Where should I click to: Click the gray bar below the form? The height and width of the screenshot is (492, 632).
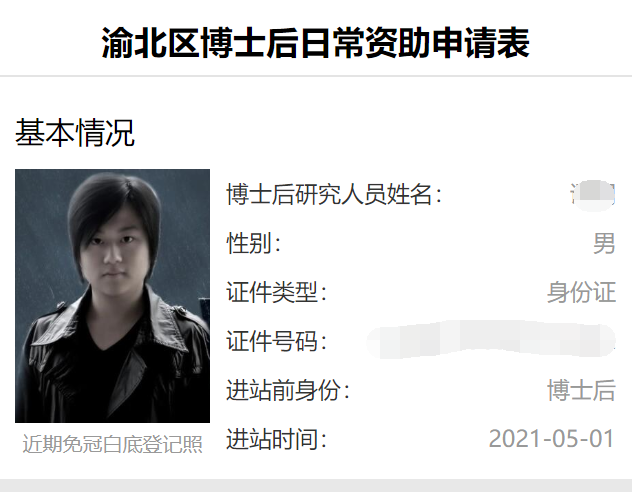tap(316, 486)
